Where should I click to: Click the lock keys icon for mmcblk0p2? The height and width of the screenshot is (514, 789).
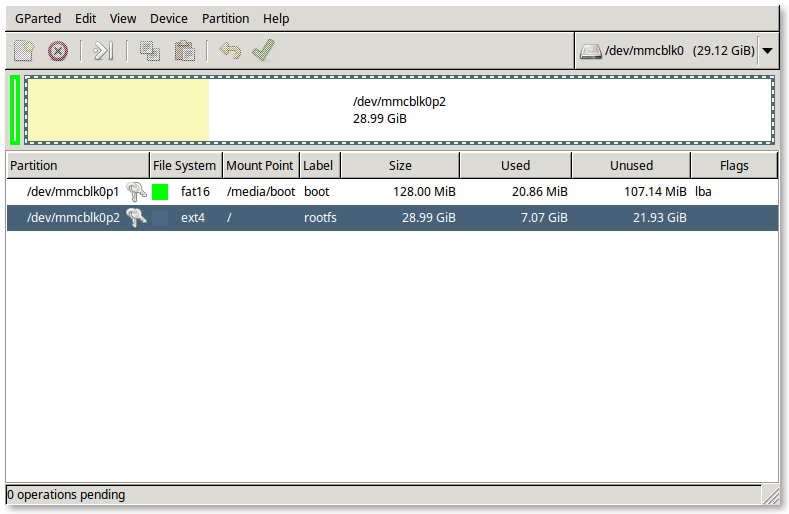(136, 217)
